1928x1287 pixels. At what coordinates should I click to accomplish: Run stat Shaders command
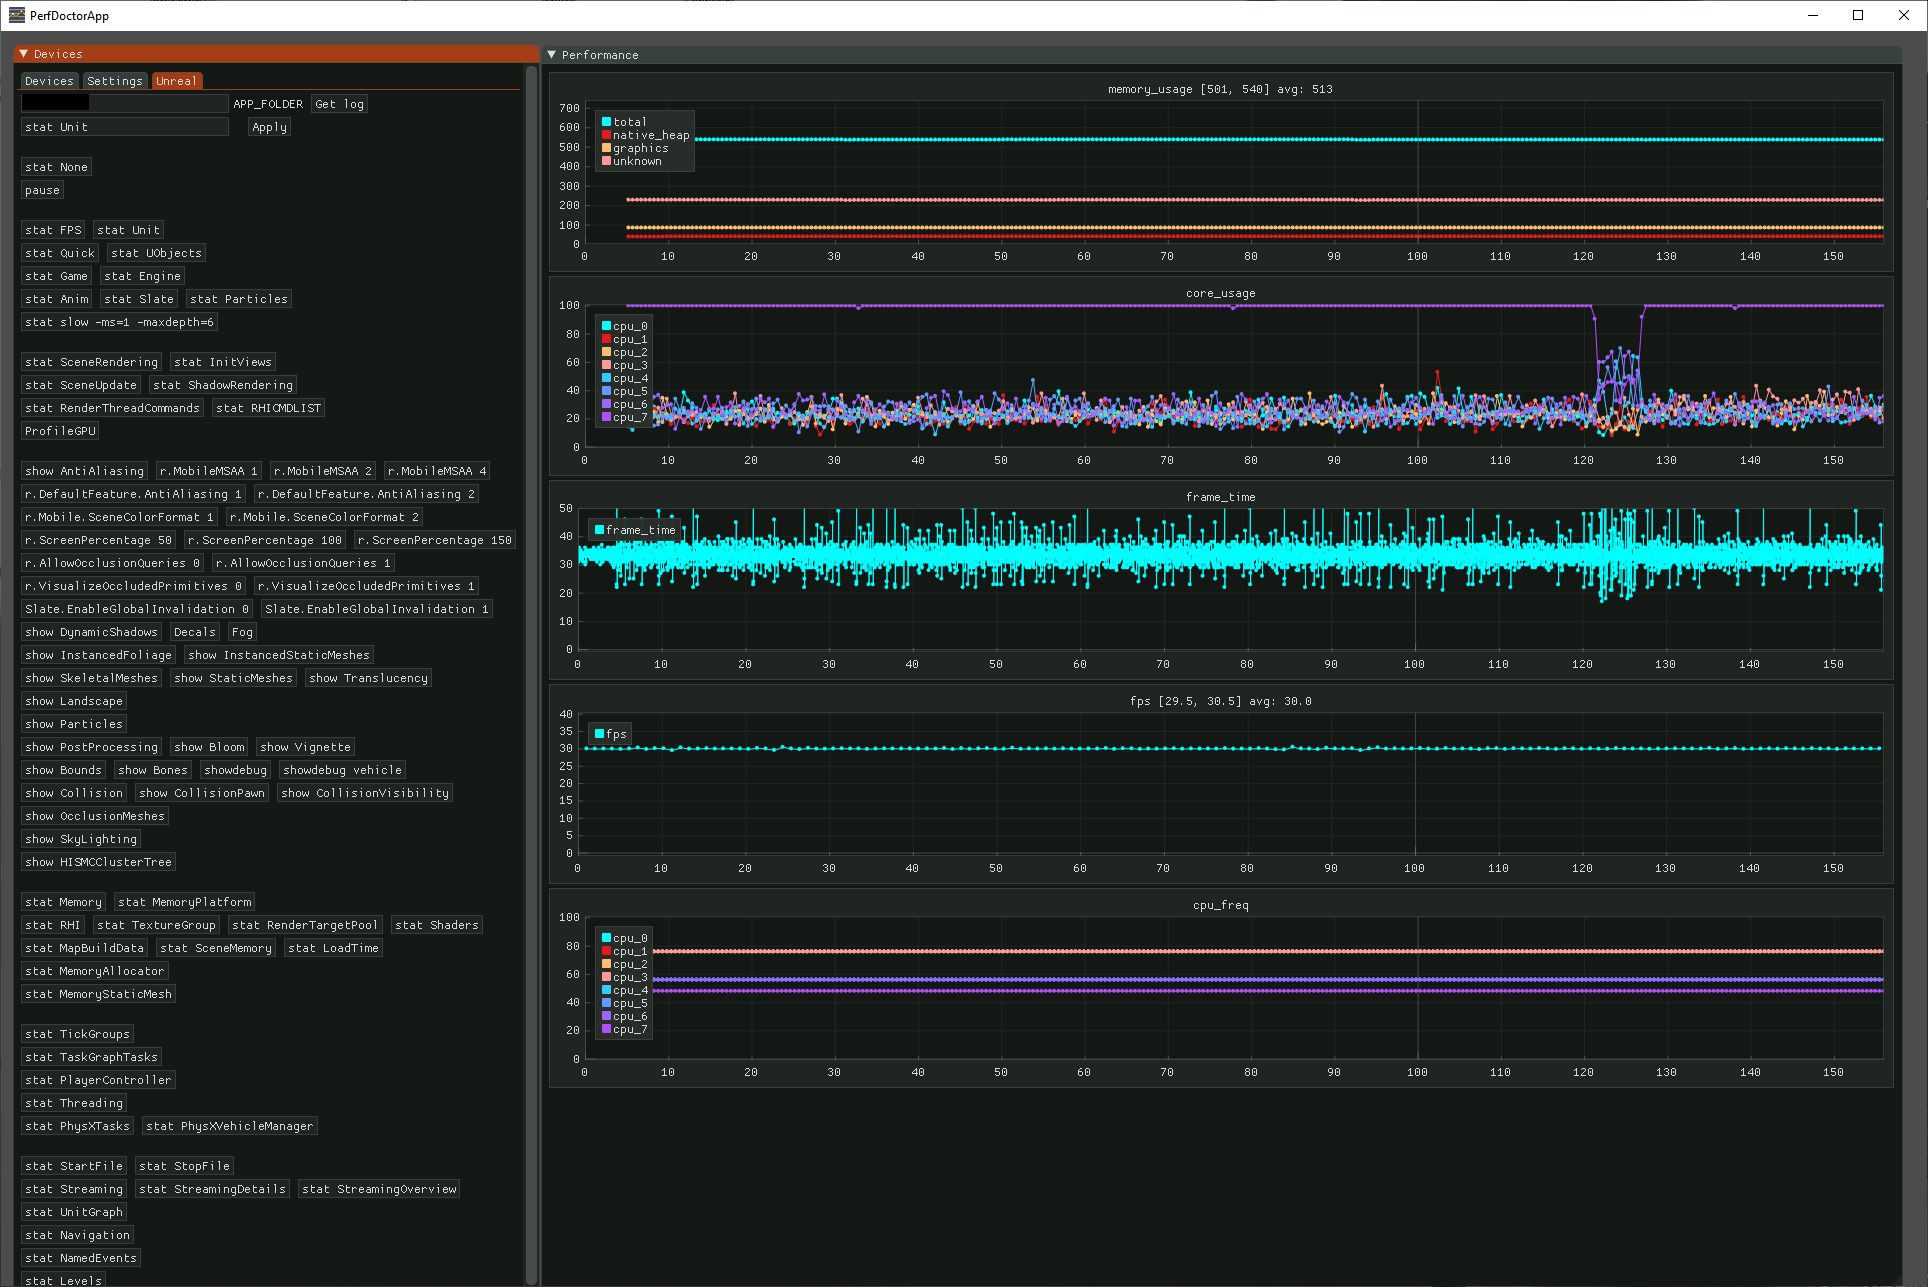click(437, 925)
